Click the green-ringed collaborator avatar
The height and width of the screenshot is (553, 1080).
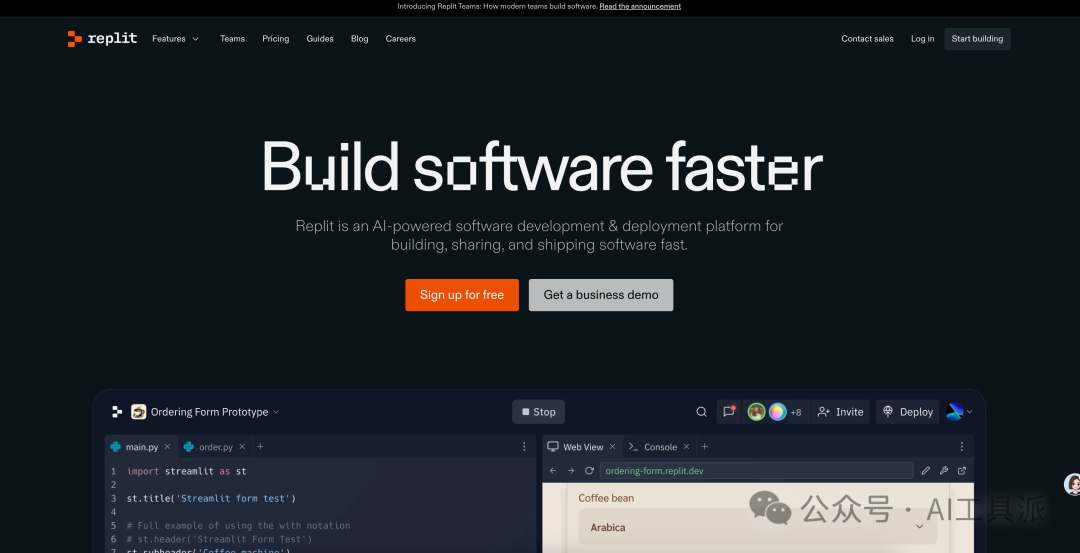(756, 412)
